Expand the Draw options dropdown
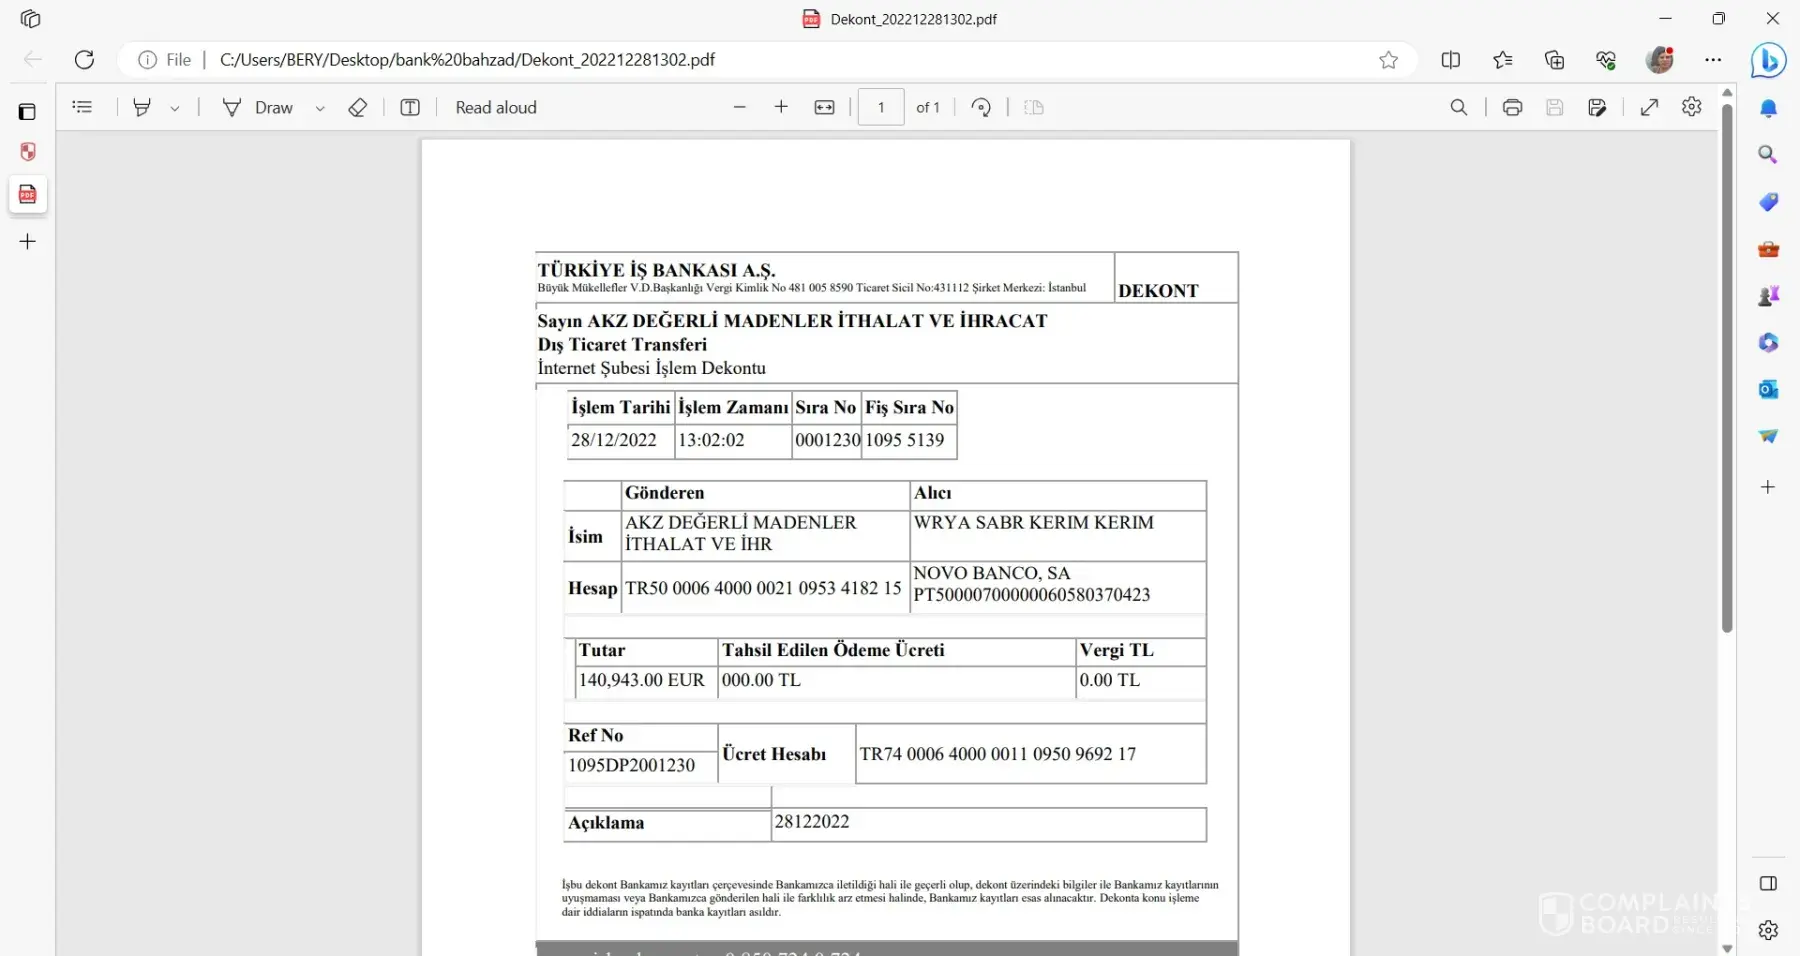Screen dimensions: 1800x956 [x=320, y=108]
